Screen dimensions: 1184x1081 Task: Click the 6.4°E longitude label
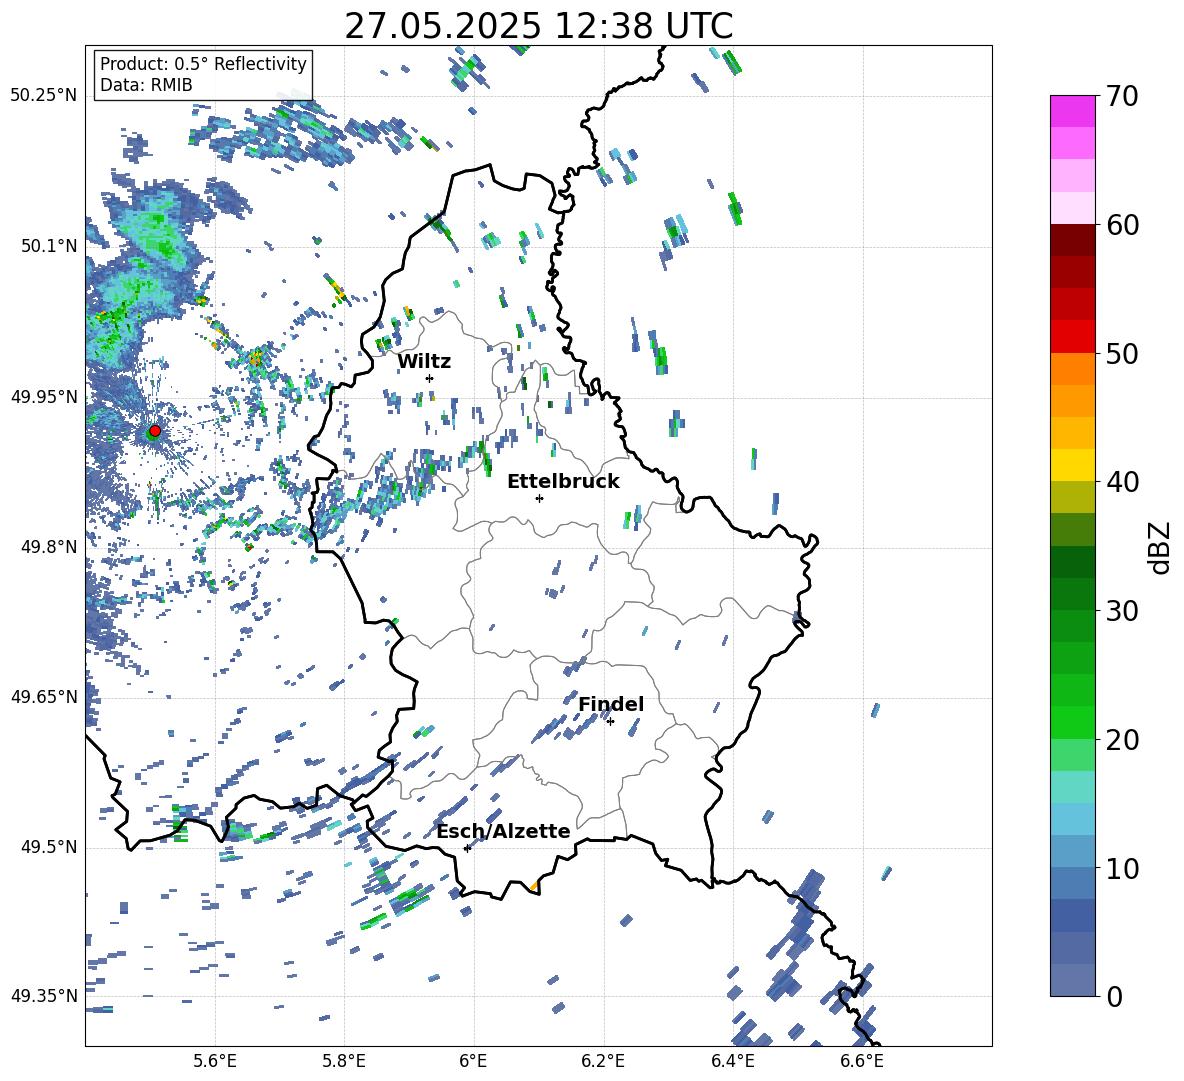[x=733, y=1061]
